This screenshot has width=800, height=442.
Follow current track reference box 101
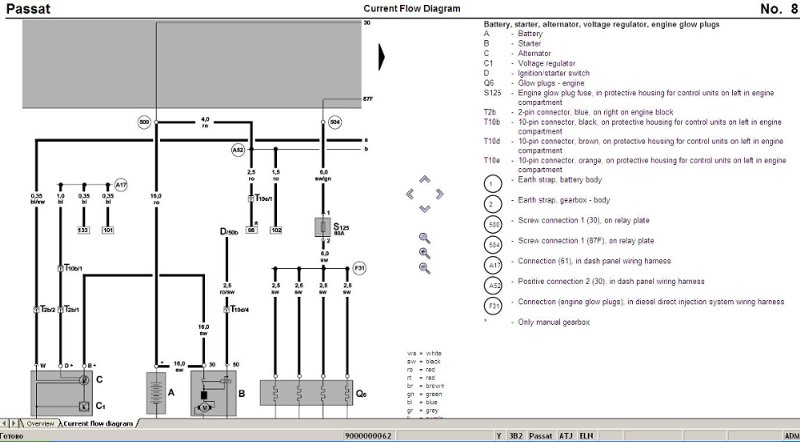[x=108, y=230]
